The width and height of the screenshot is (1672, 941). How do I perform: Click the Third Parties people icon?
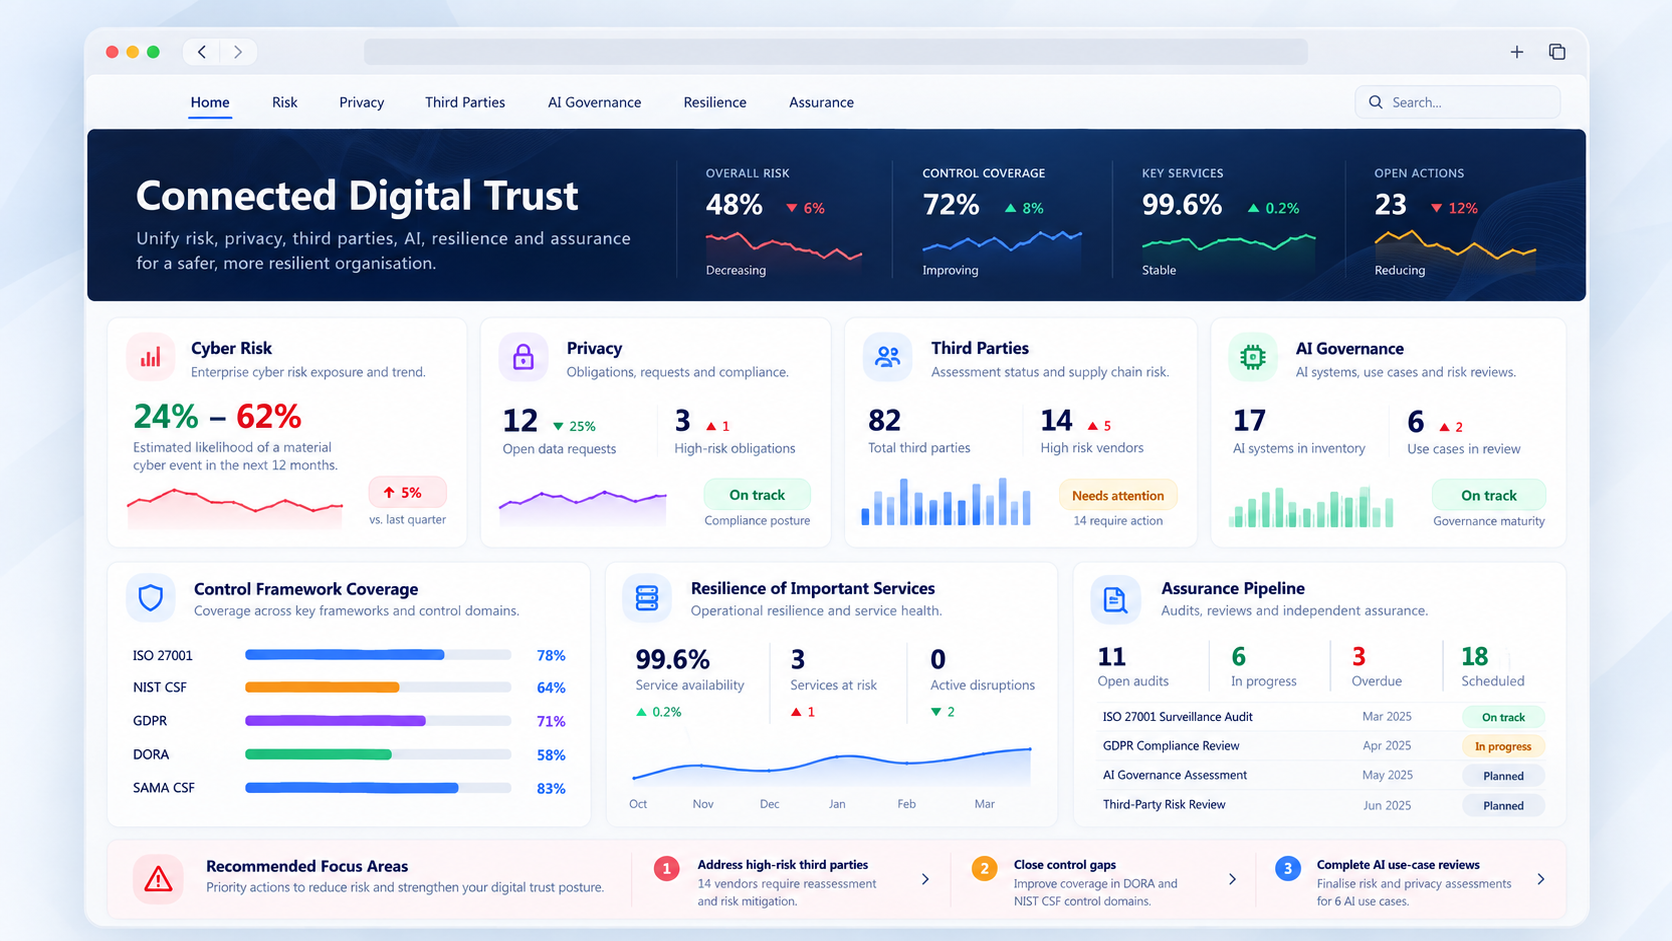(887, 357)
